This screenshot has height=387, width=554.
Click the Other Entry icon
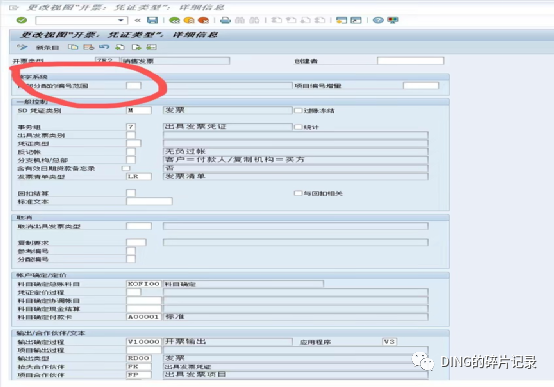(x=152, y=47)
